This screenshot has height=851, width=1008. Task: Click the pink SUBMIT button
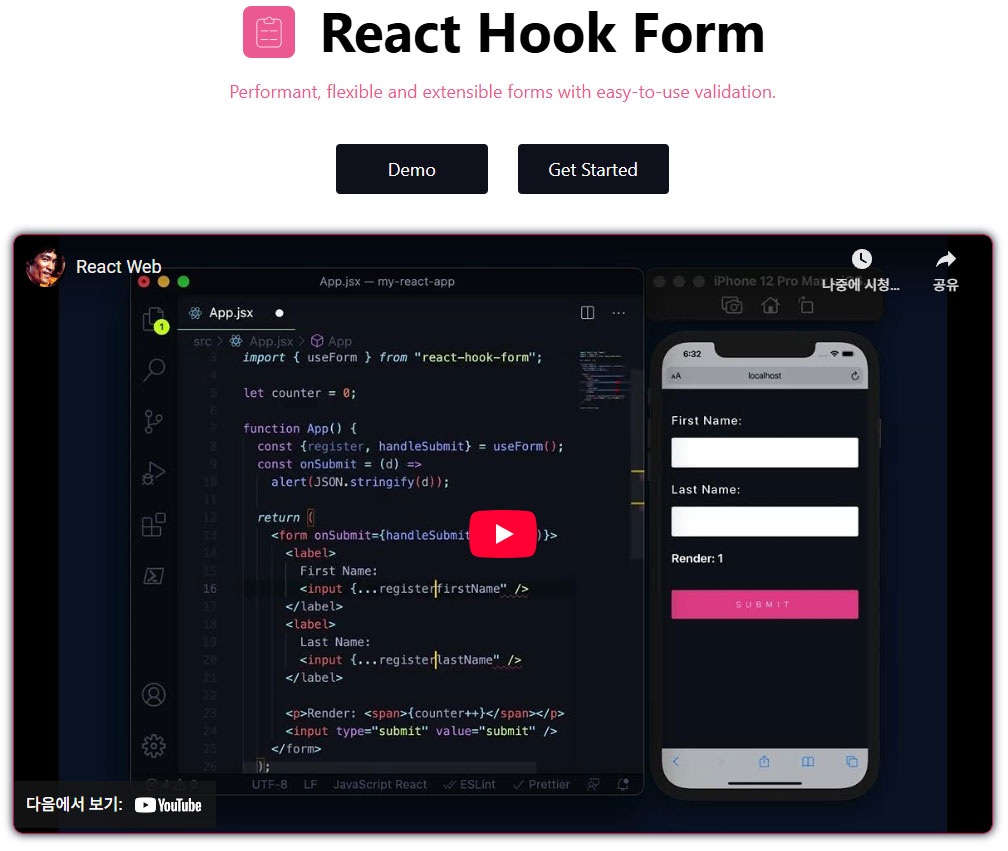(x=764, y=604)
